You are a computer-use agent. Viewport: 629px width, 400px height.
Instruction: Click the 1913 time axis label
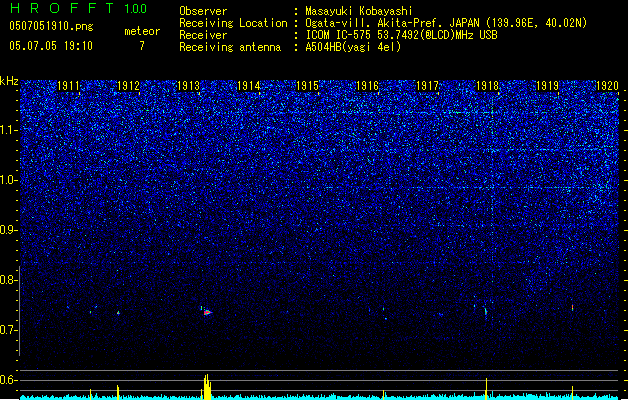(x=189, y=86)
